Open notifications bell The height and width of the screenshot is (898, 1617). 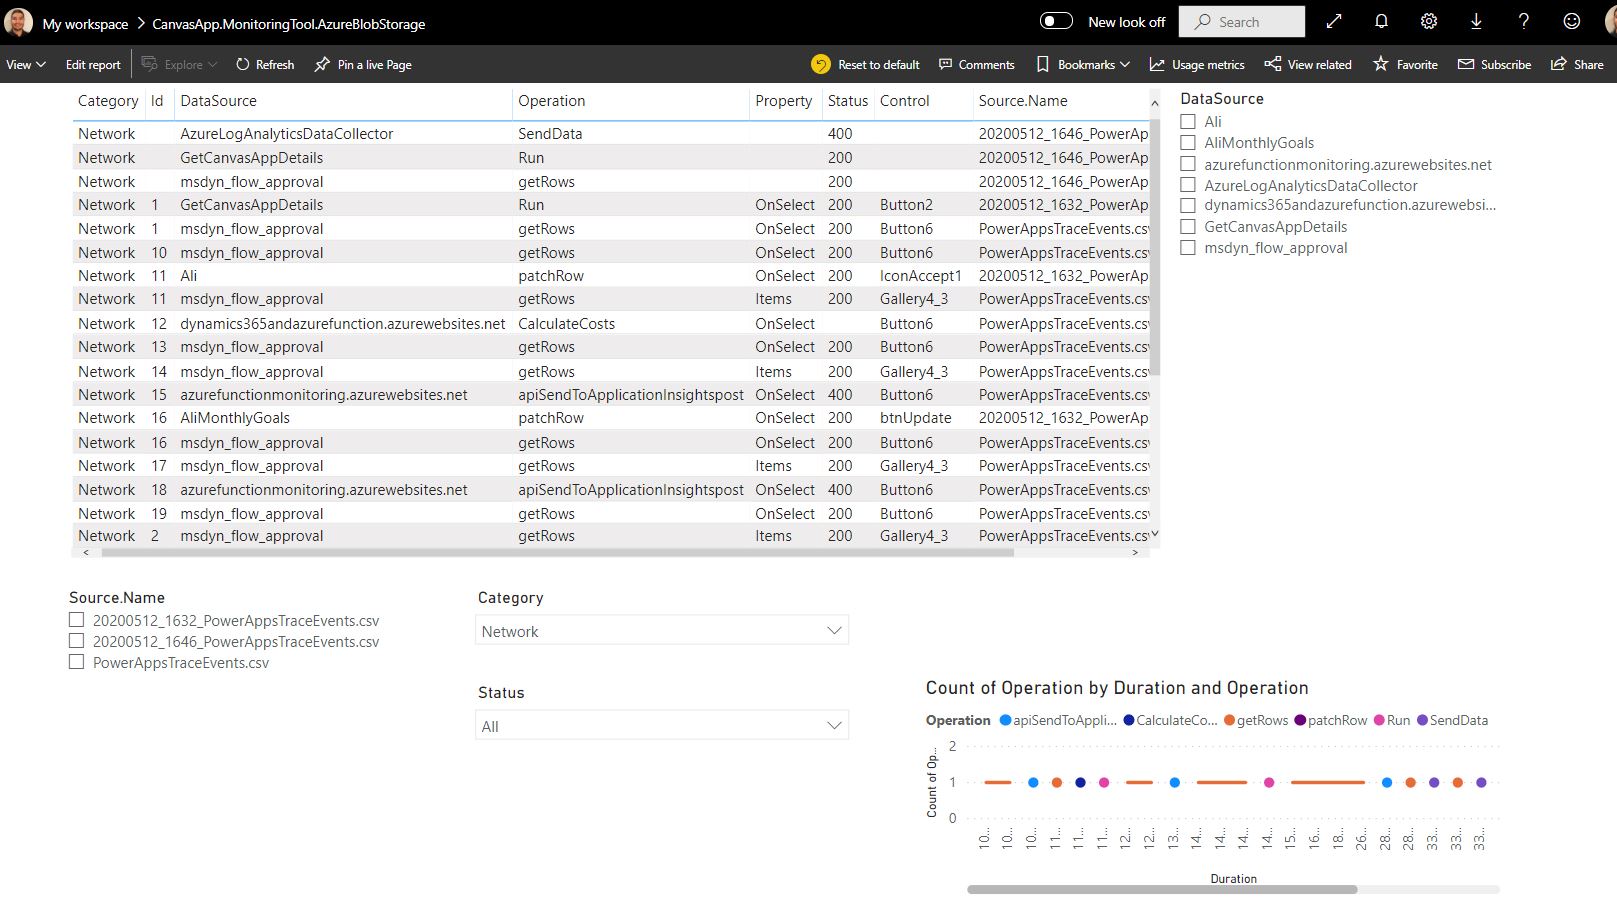click(1381, 22)
